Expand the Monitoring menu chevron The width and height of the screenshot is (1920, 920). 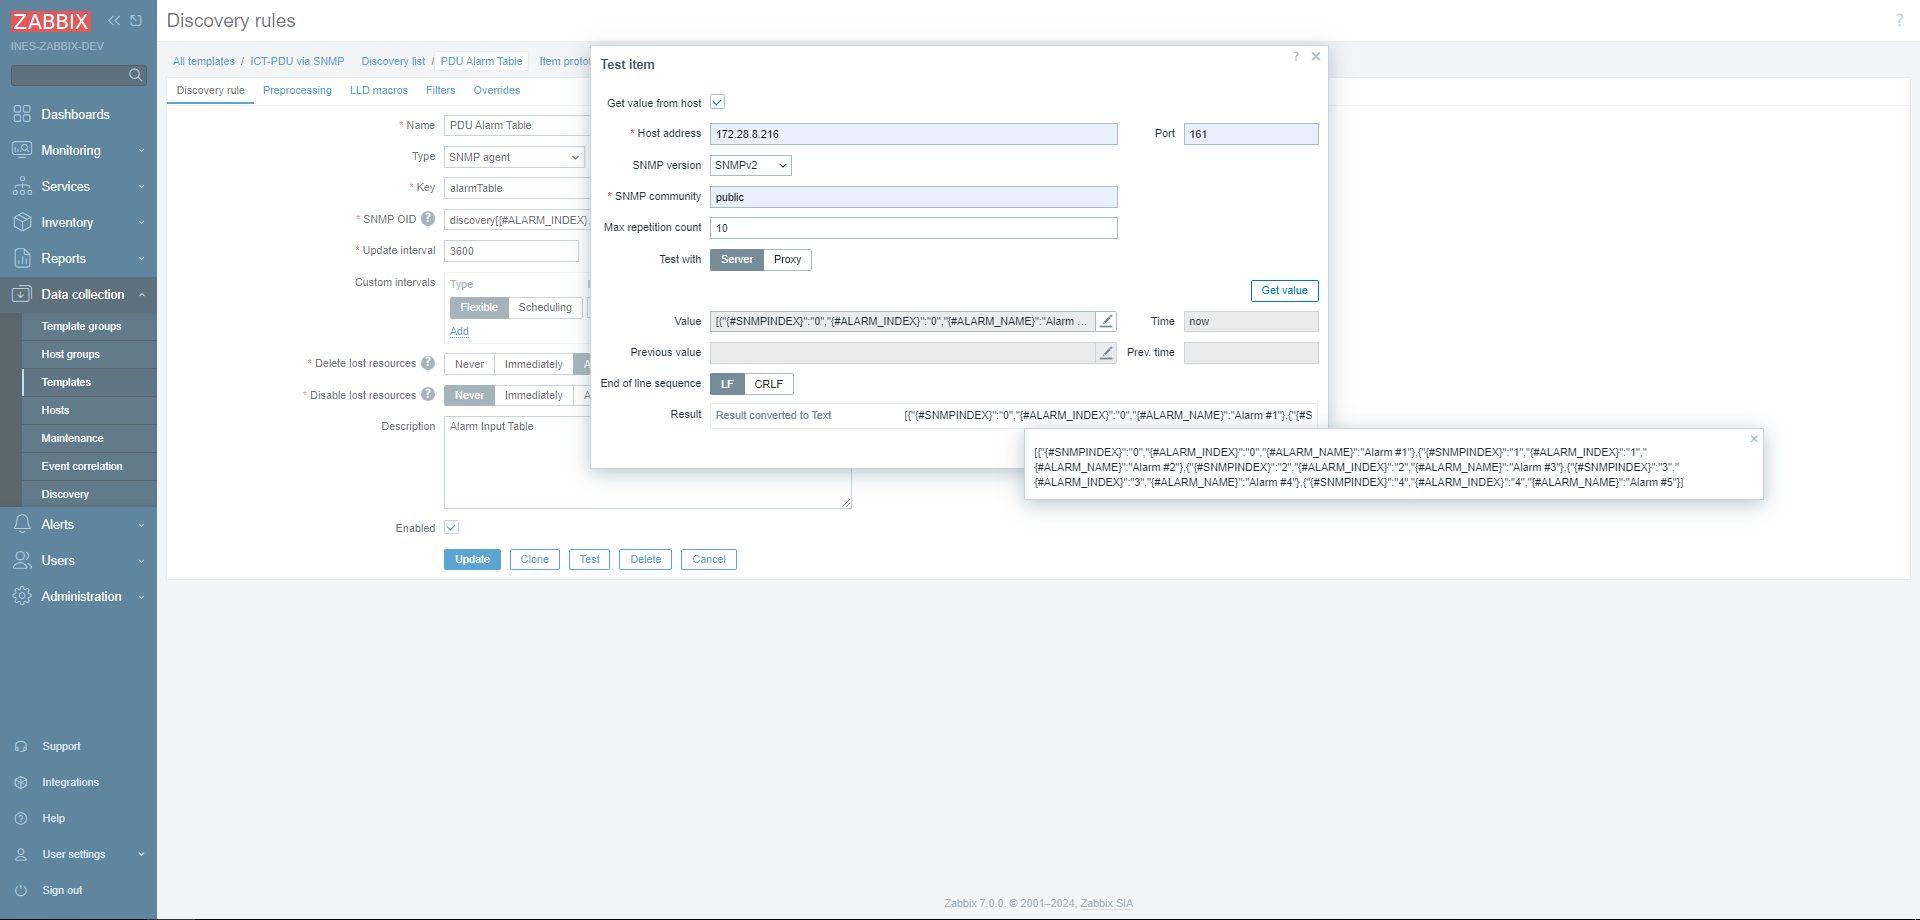pos(141,151)
